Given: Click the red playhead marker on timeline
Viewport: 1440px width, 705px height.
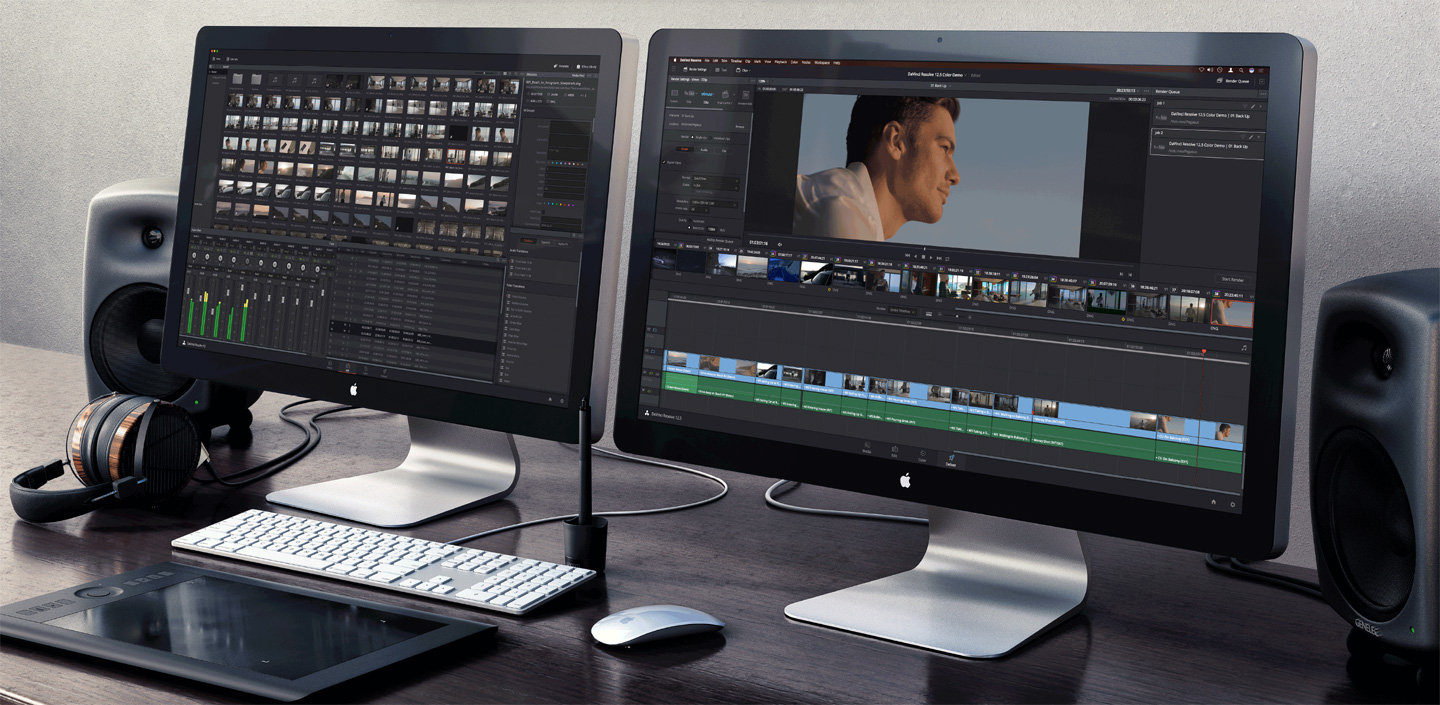Looking at the screenshot, I should pos(1203,351).
